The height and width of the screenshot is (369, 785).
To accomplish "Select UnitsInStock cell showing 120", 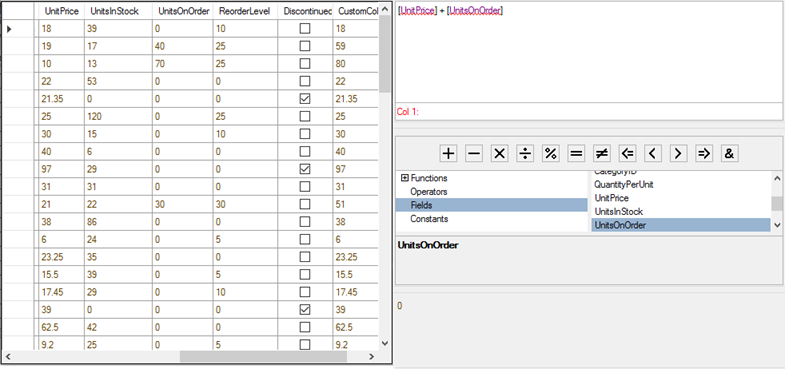I will tap(118, 117).
